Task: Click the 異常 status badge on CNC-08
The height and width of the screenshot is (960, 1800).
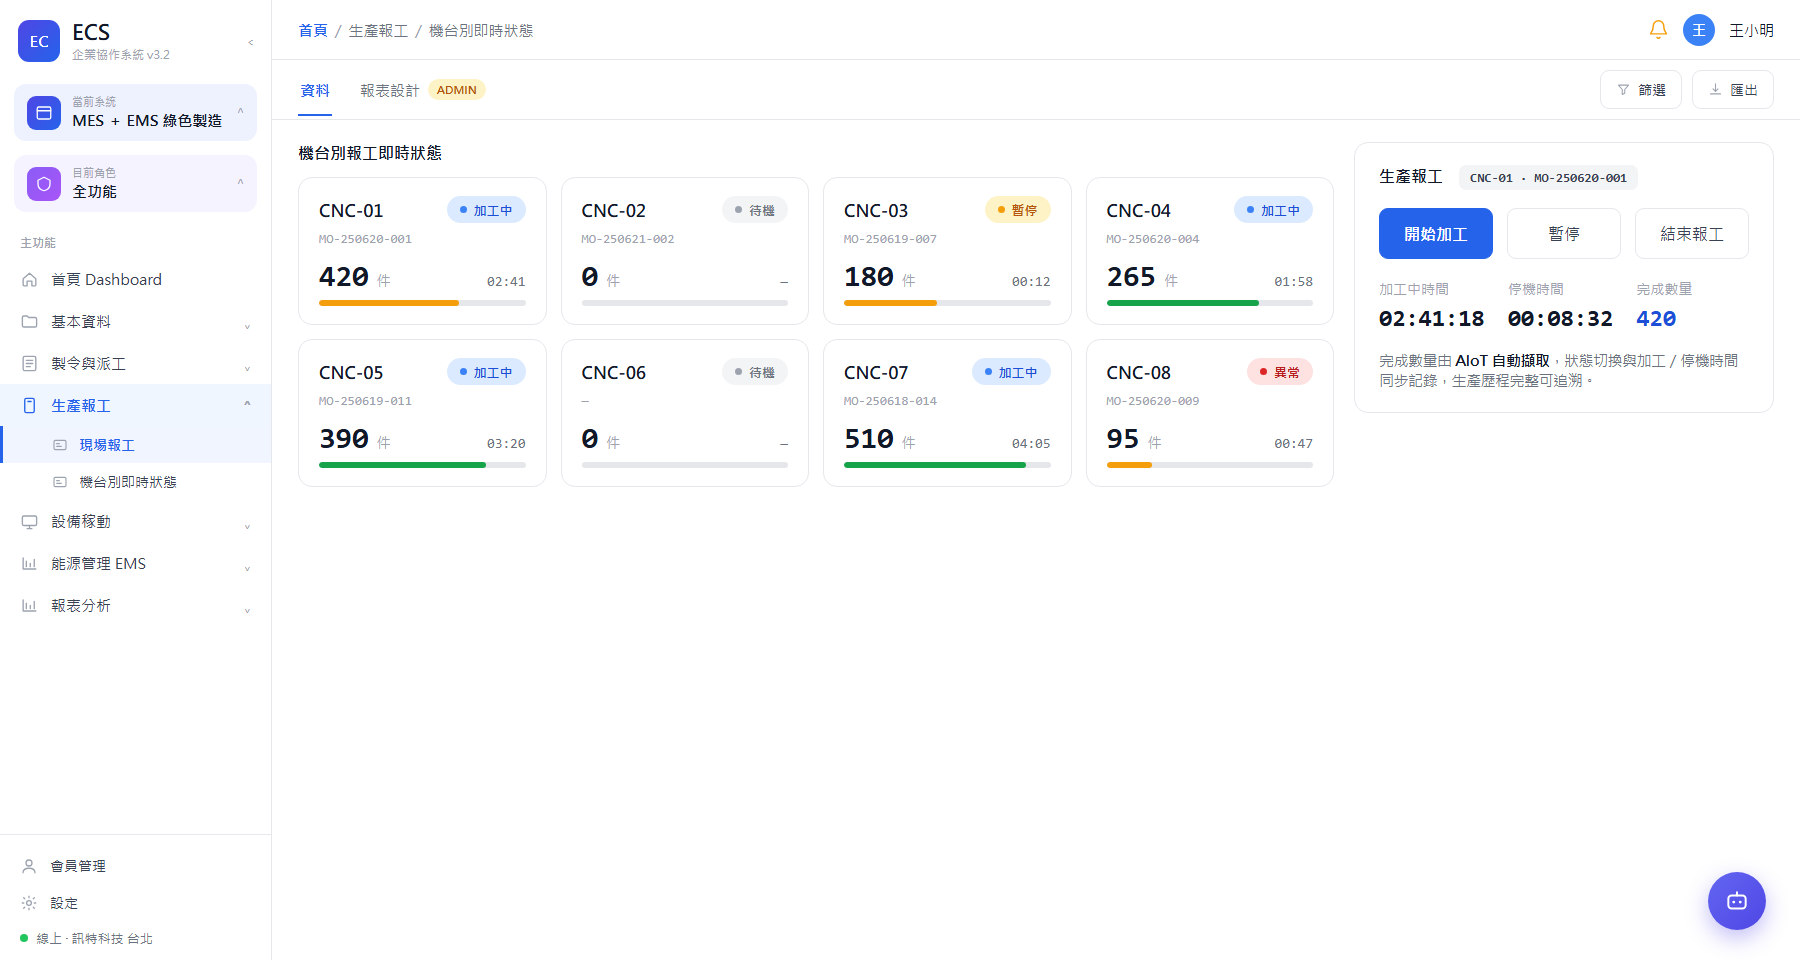Action: pos(1280,372)
